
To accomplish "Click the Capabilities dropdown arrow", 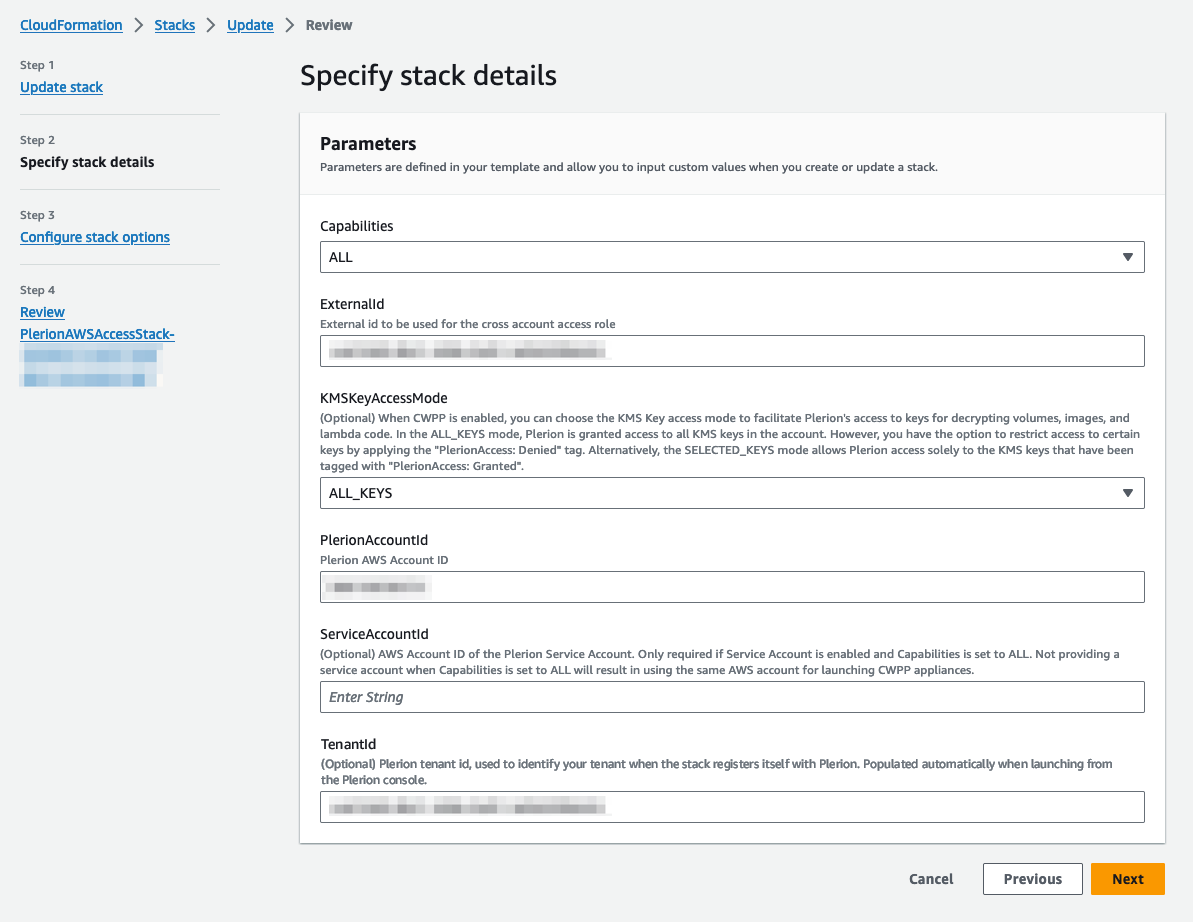I will (1128, 257).
